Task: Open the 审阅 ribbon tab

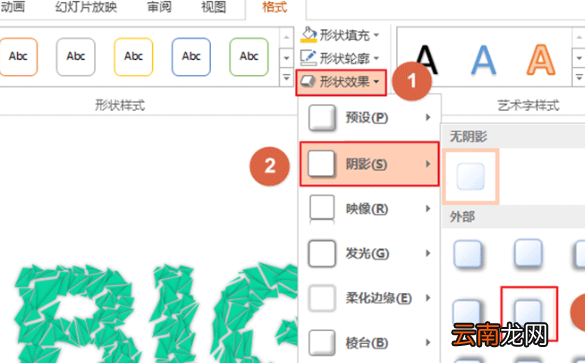Action: coord(159,7)
